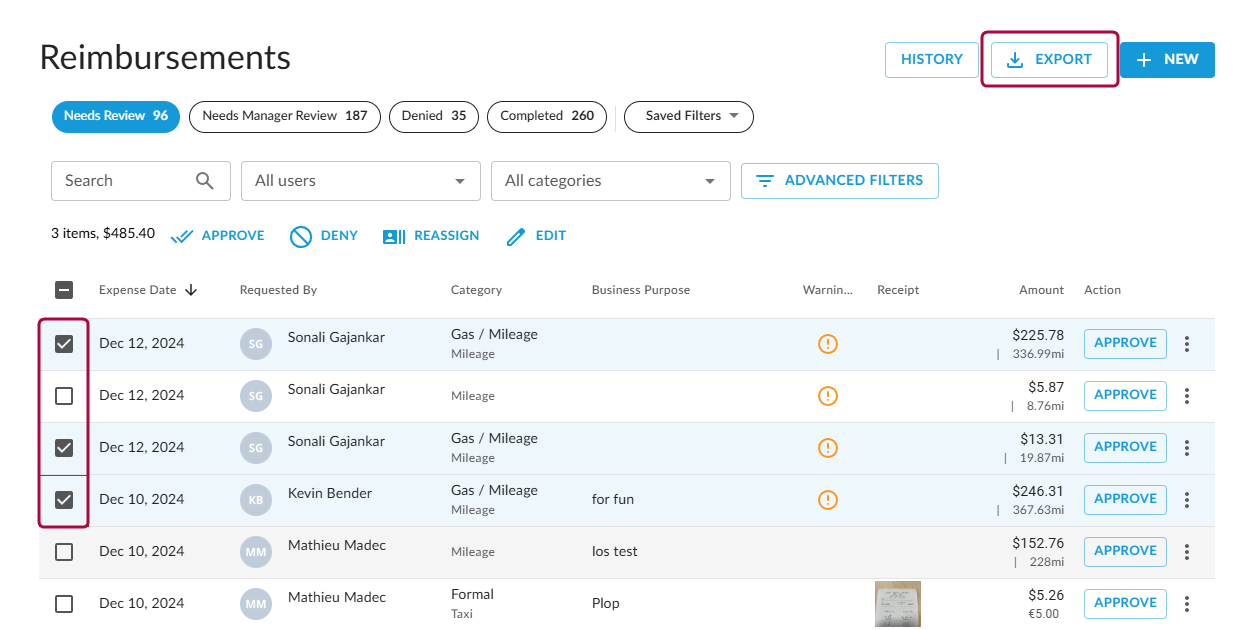Uncheck Kevin Bender's Dec 10 expense checkbox
The width and height of the screenshot is (1253, 630).
click(64, 499)
